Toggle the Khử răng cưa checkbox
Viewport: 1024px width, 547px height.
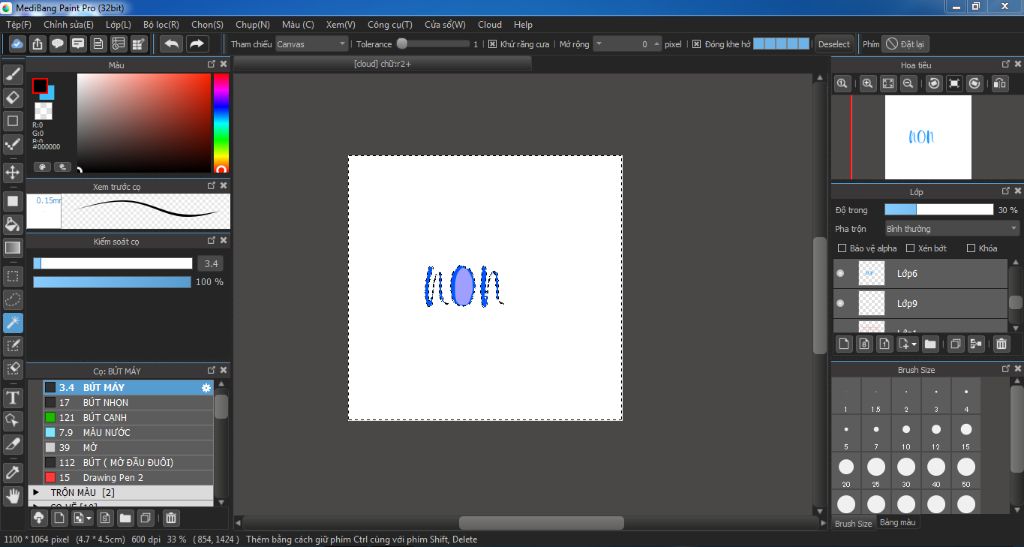coord(493,44)
